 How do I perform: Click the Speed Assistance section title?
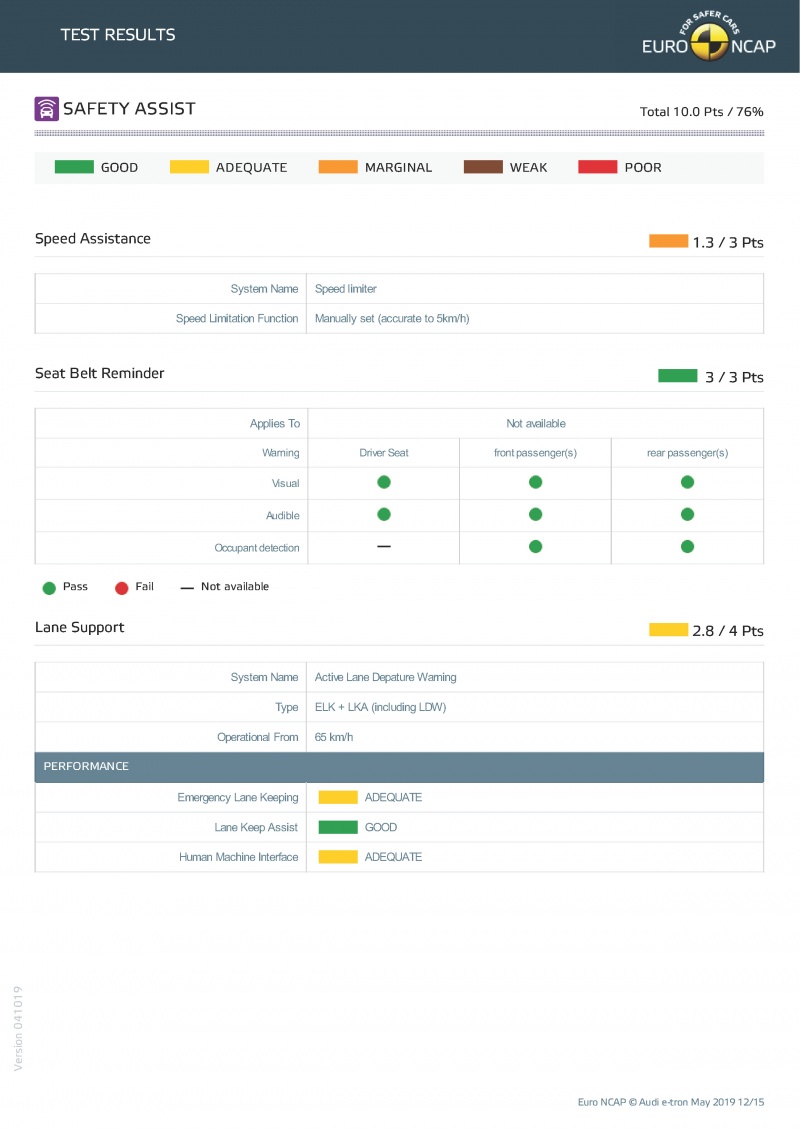click(x=93, y=239)
